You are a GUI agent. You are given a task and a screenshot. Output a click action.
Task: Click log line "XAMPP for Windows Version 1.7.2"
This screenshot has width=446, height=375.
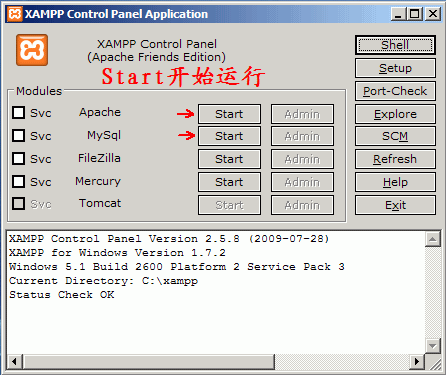(118, 253)
